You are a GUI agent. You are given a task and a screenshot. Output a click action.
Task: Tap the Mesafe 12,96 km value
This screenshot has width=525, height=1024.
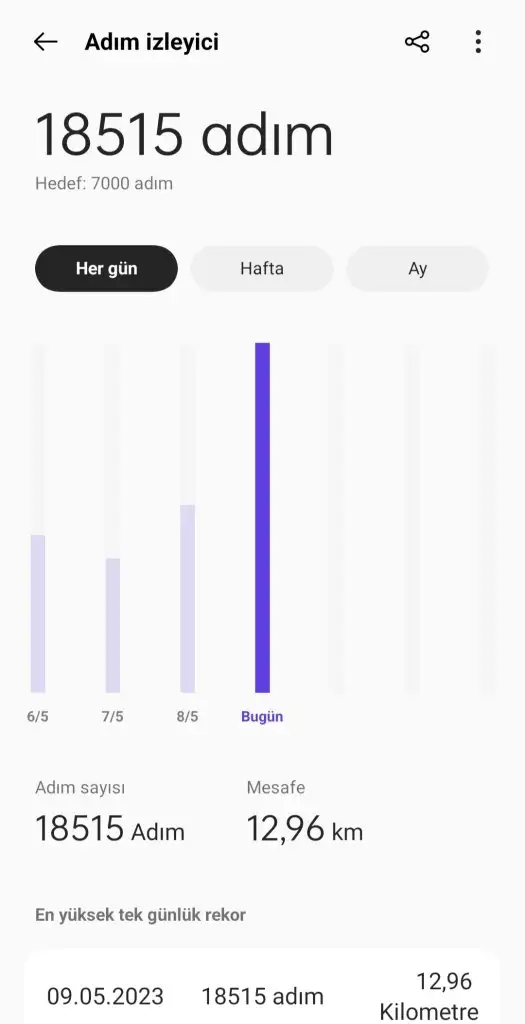click(304, 829)
